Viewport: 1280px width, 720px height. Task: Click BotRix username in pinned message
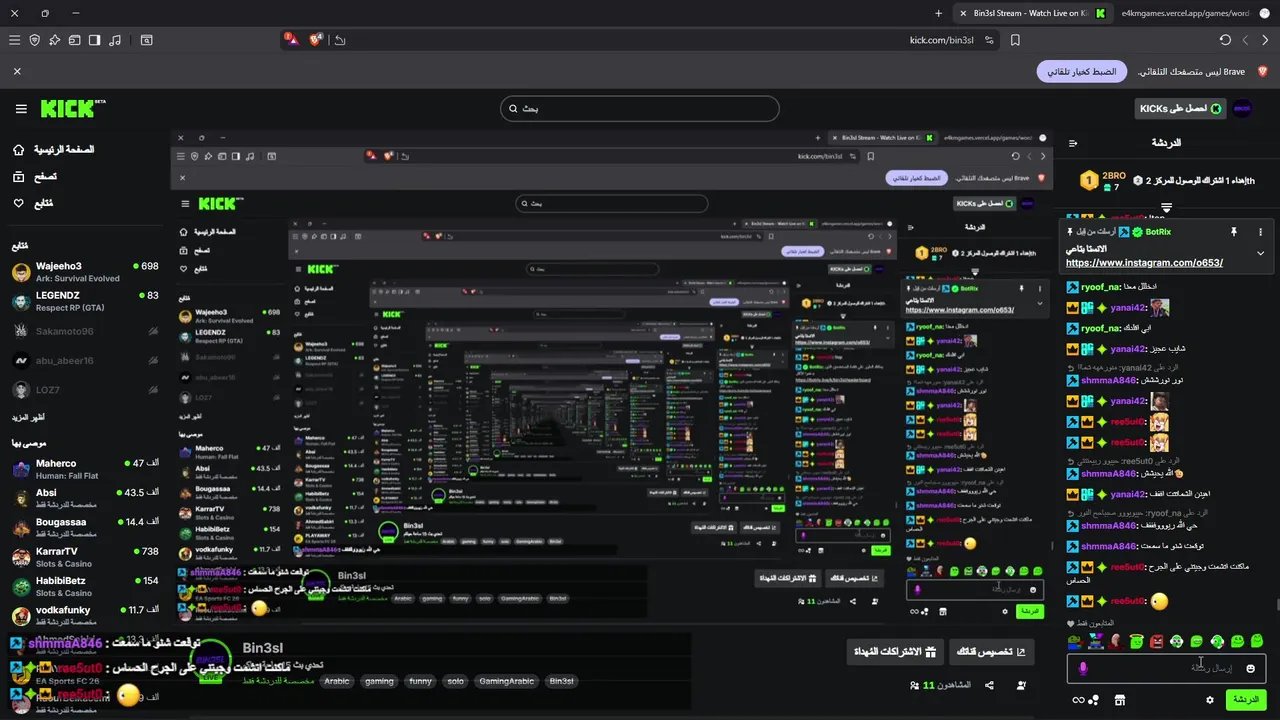[1158, 232]
